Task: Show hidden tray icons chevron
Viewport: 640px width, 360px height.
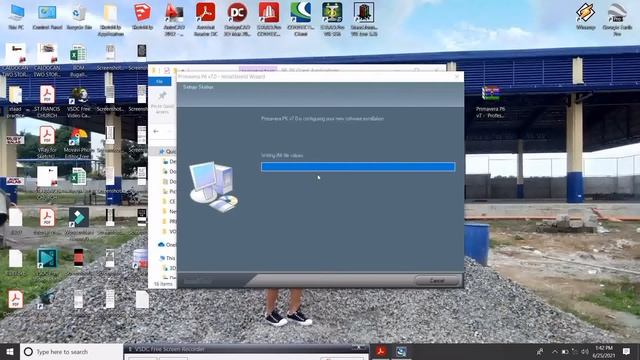Action: click(554, 351)
